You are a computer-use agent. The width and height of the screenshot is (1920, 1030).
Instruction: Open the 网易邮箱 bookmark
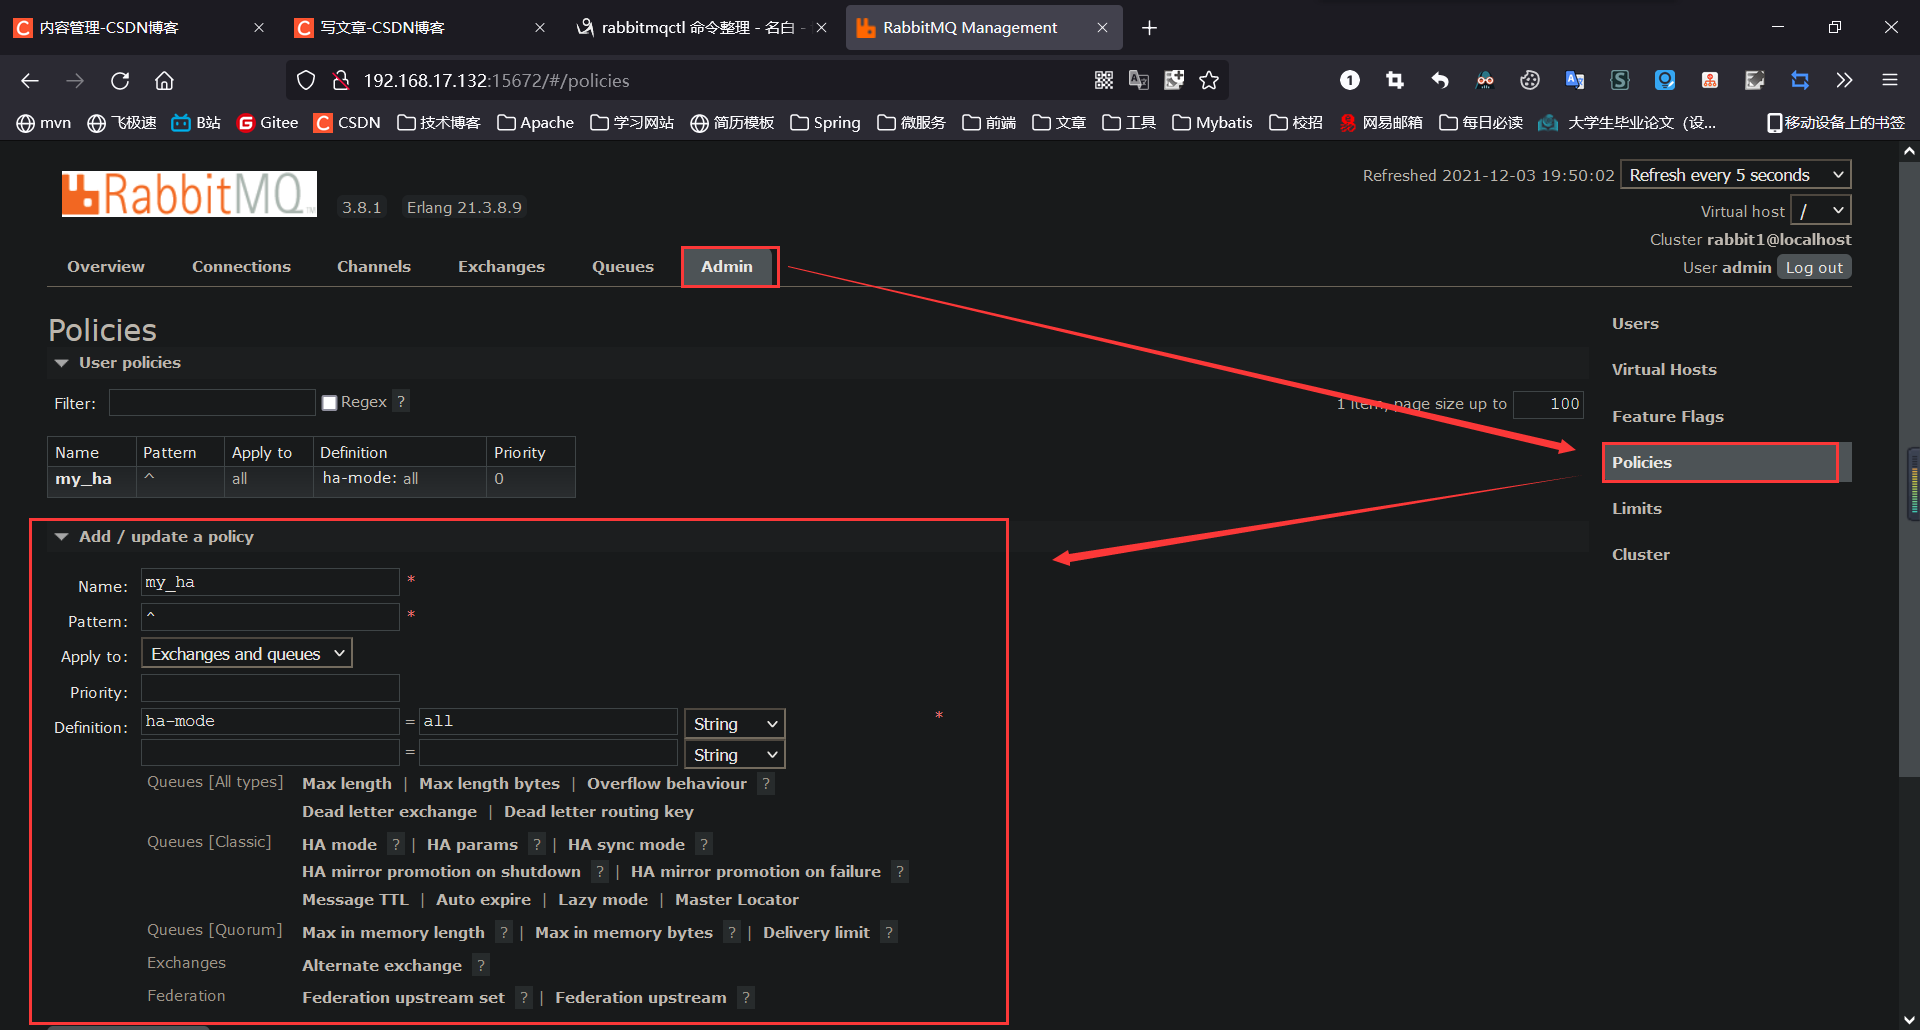coord(1381,122)
